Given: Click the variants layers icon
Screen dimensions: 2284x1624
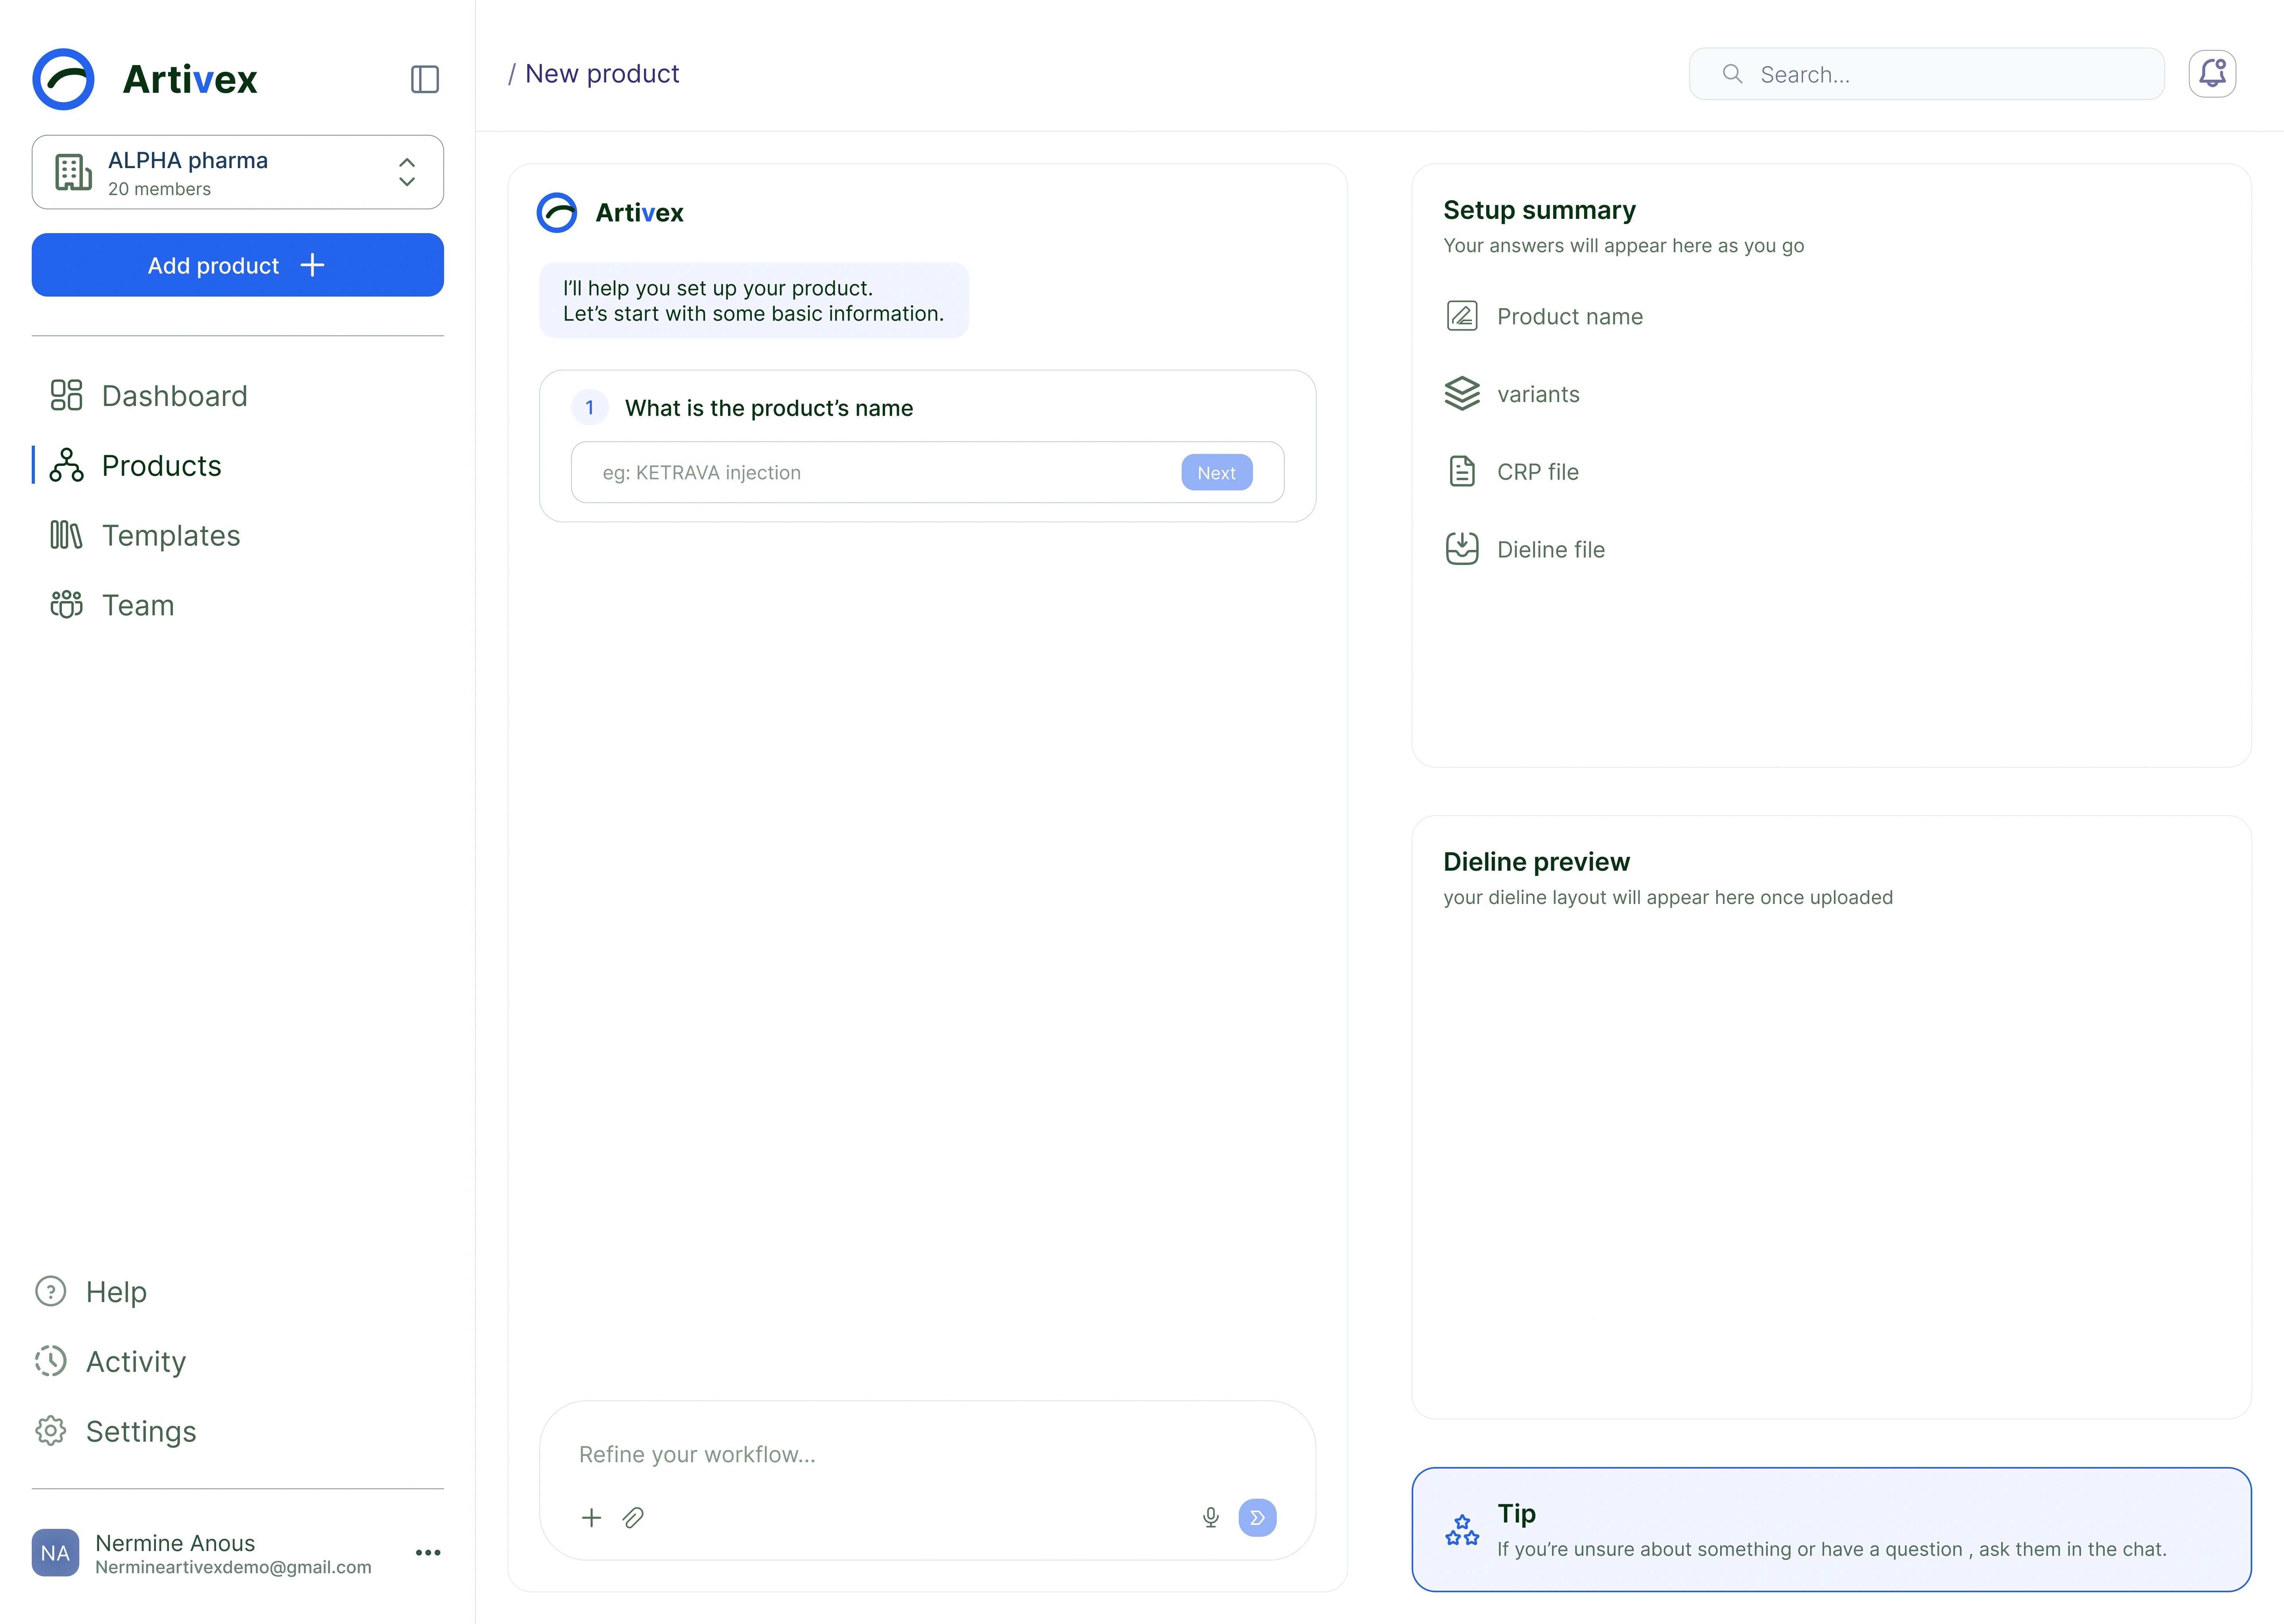Looking at the screenshot, I should tap(1462, 393).
